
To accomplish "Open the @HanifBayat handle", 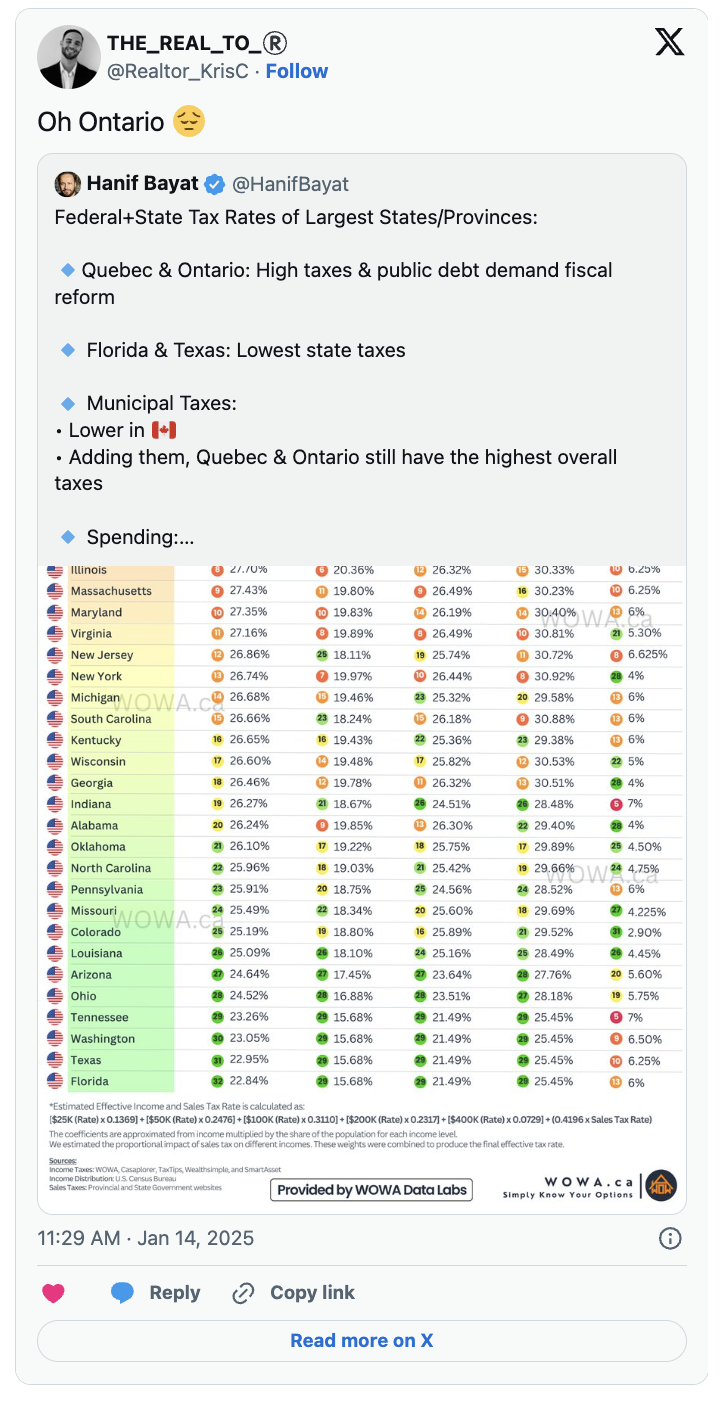I will click(x=291, y=184).
